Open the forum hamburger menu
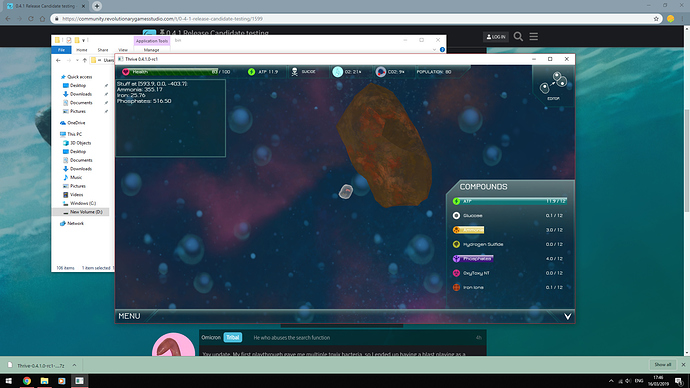The width and height of the screenshot is (690, 388). [533, 37]
